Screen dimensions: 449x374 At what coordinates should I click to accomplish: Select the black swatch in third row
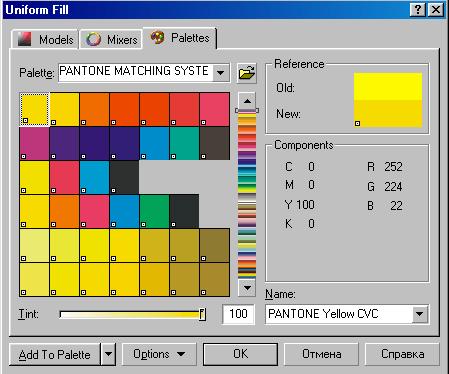[124, 177]
